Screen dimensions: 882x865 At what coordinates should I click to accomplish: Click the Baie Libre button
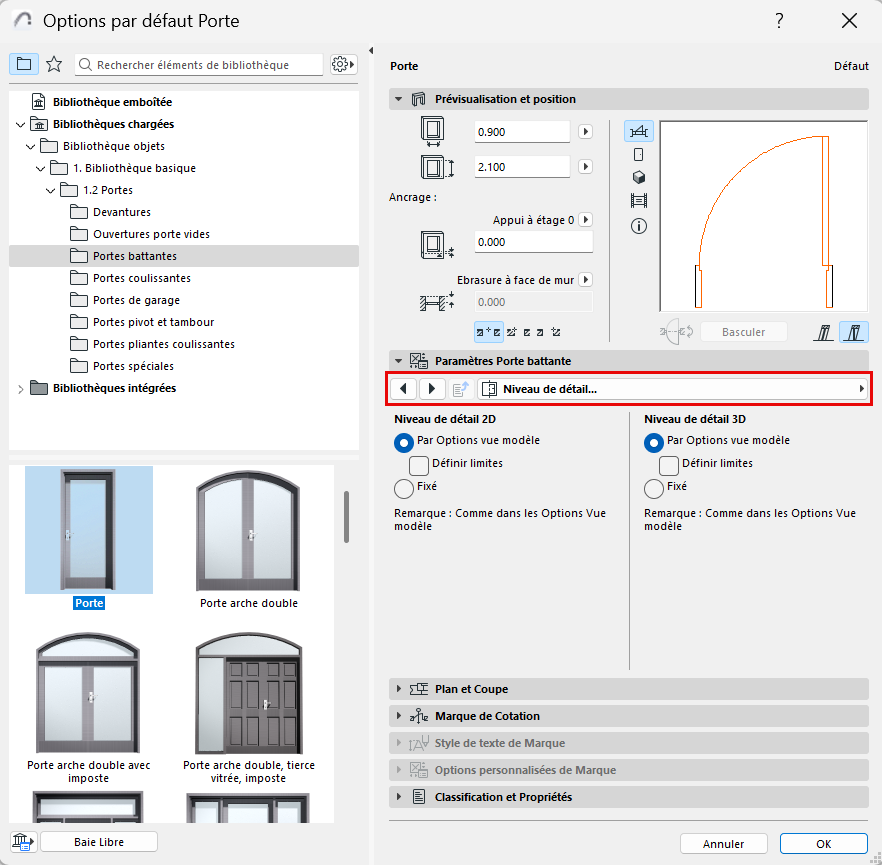[x=99, y=842]
